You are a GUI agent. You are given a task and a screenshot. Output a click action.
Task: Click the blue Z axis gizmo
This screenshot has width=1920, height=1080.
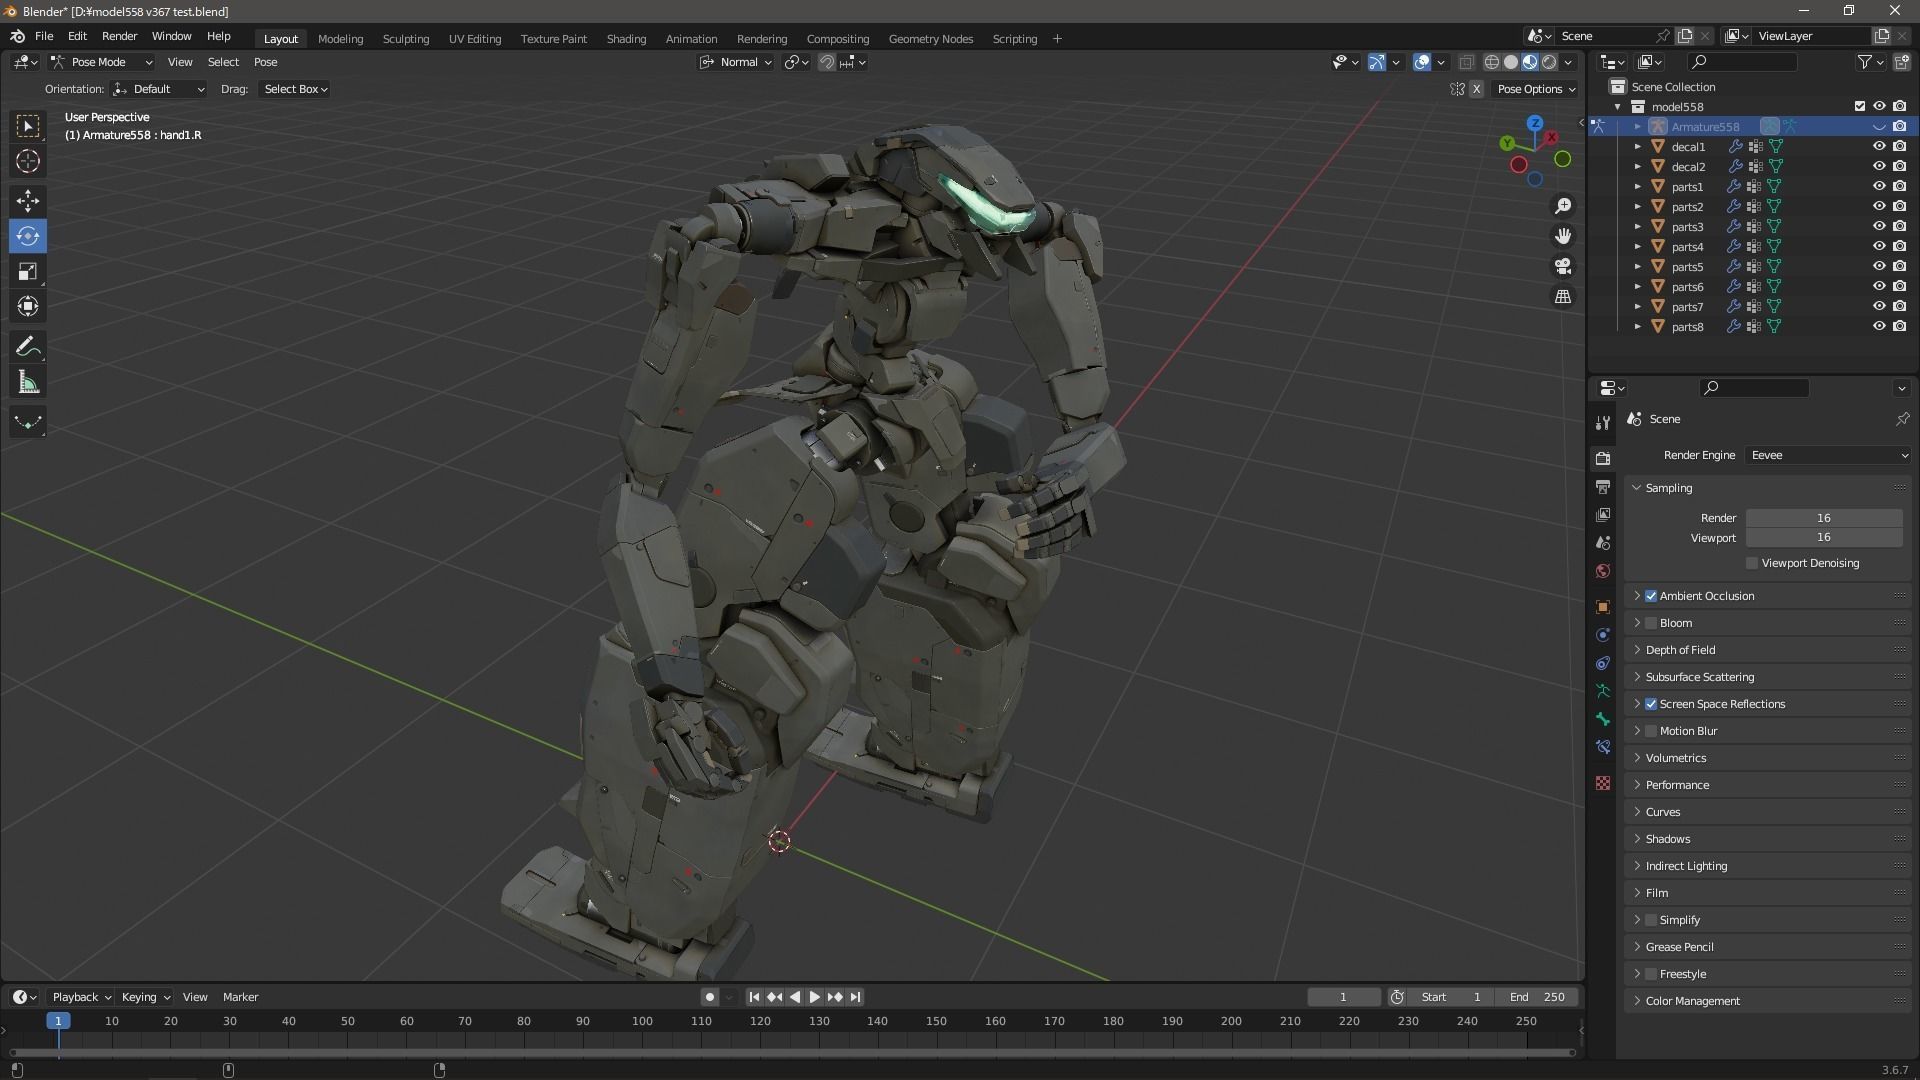click(x=1534, y=123)
